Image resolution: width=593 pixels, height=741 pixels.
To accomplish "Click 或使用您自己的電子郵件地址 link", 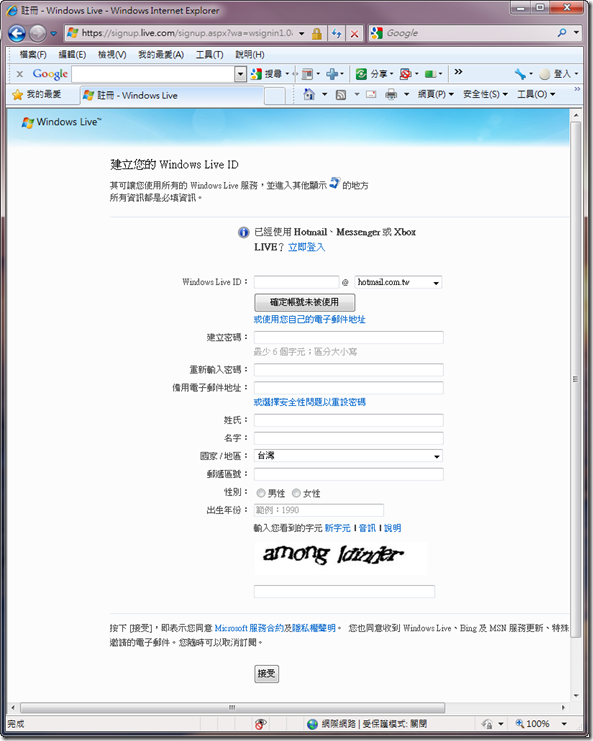I will [x=309, y=319].
